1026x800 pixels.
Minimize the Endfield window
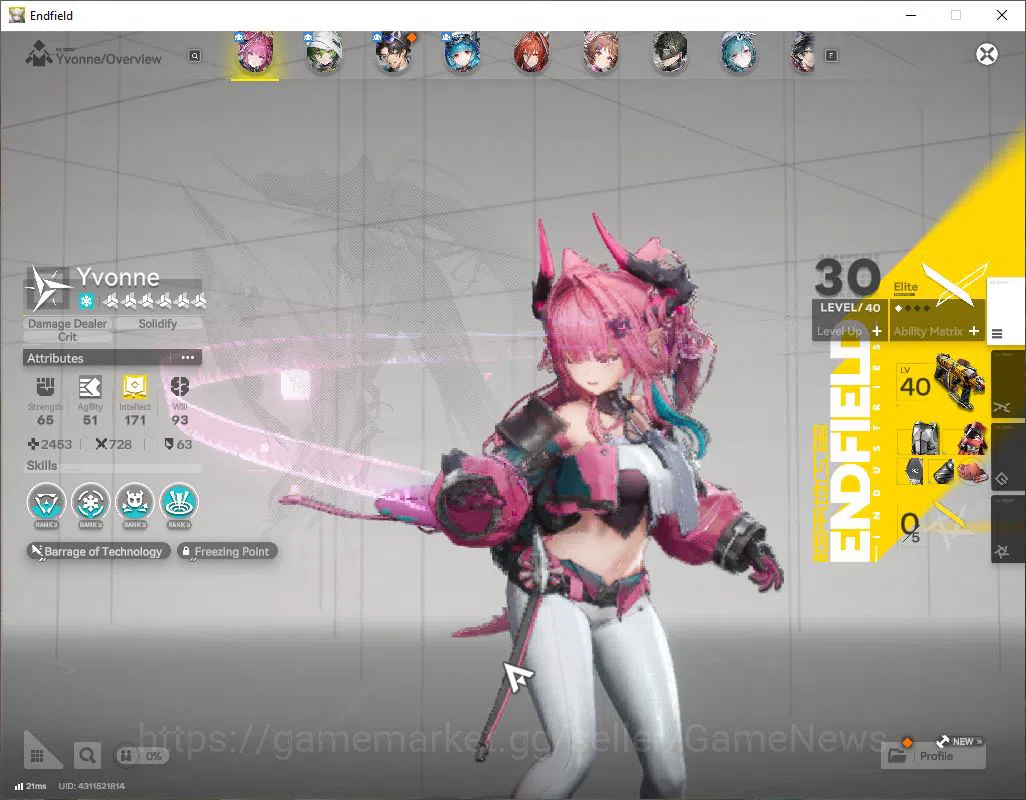pos(910,15)
